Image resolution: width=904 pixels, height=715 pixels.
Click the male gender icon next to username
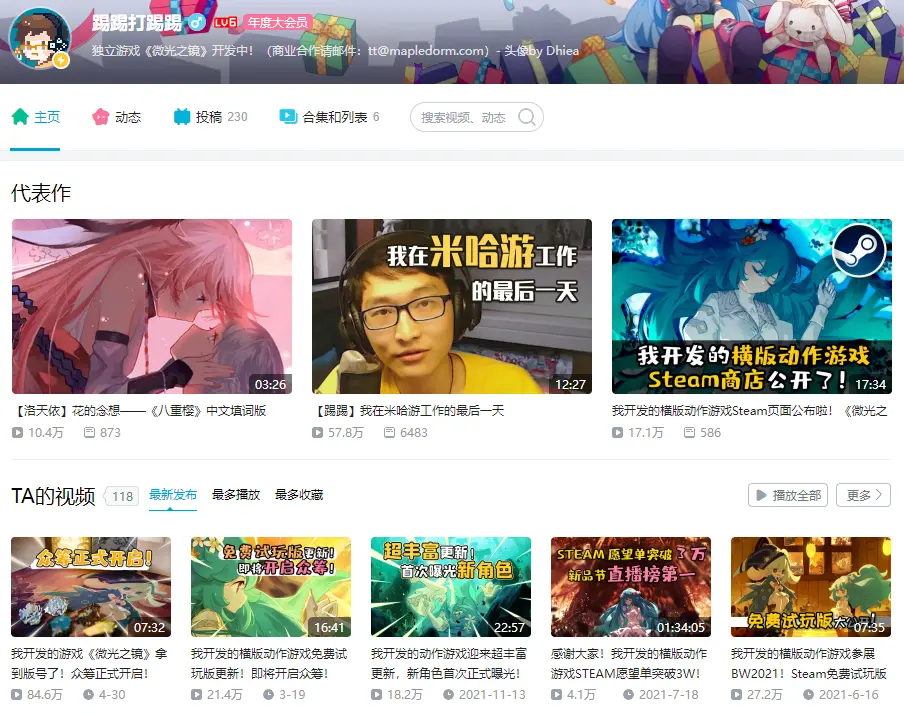(x=197, y=22)
